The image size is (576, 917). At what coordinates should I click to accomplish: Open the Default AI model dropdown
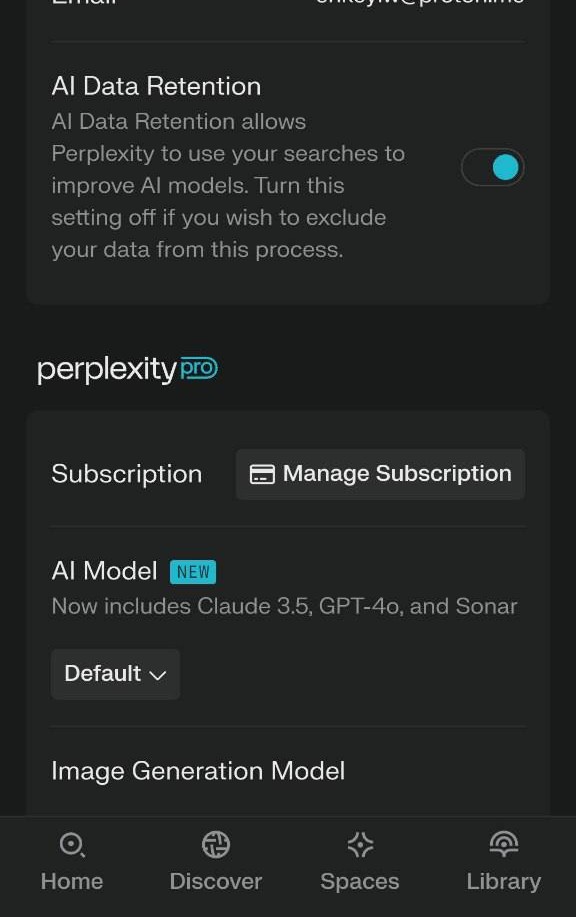point(115,674)
